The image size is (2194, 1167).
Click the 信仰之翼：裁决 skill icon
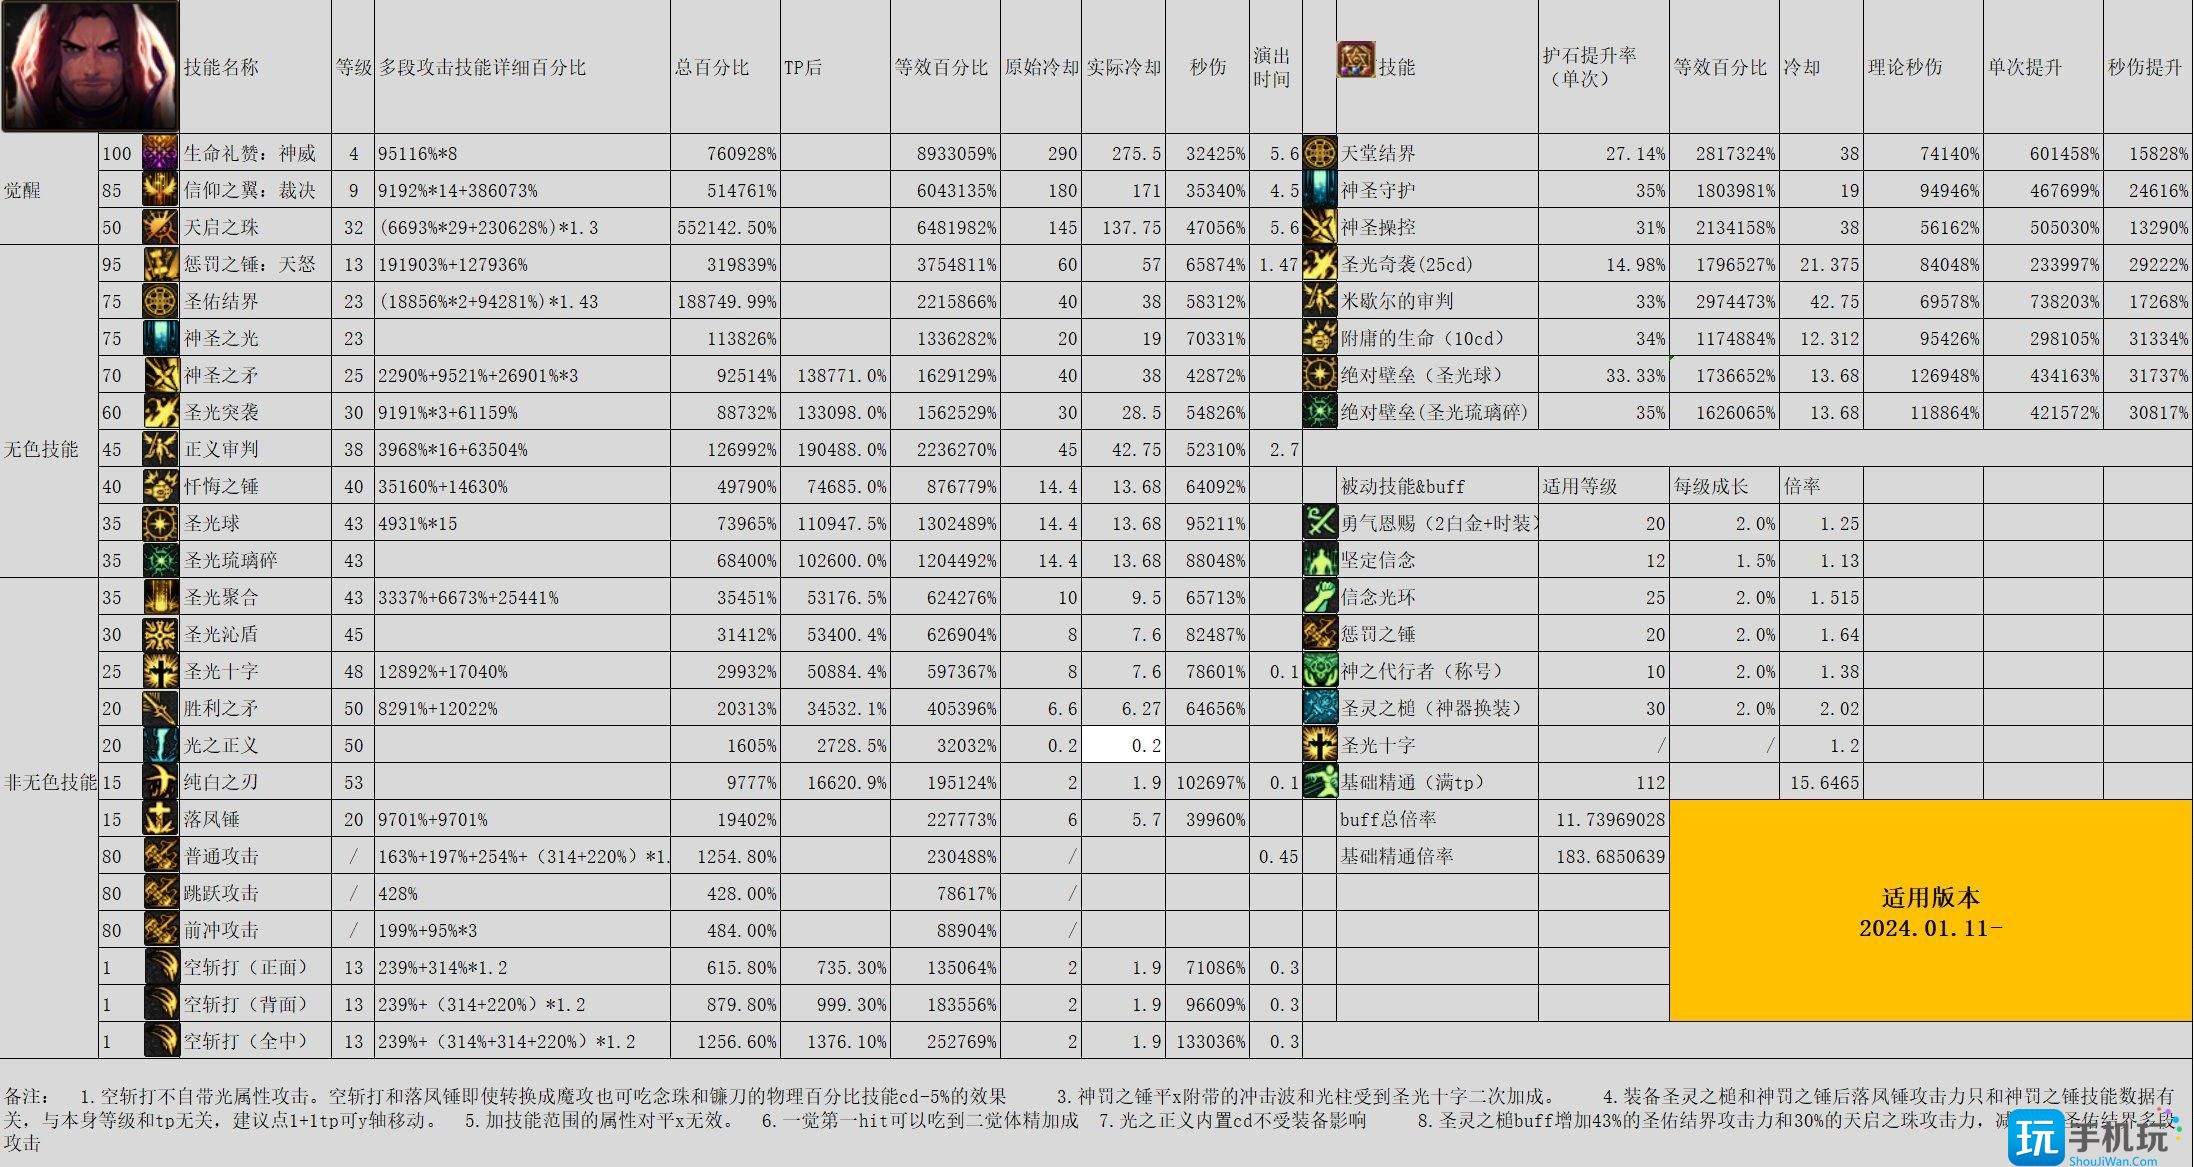coord(160,190)
